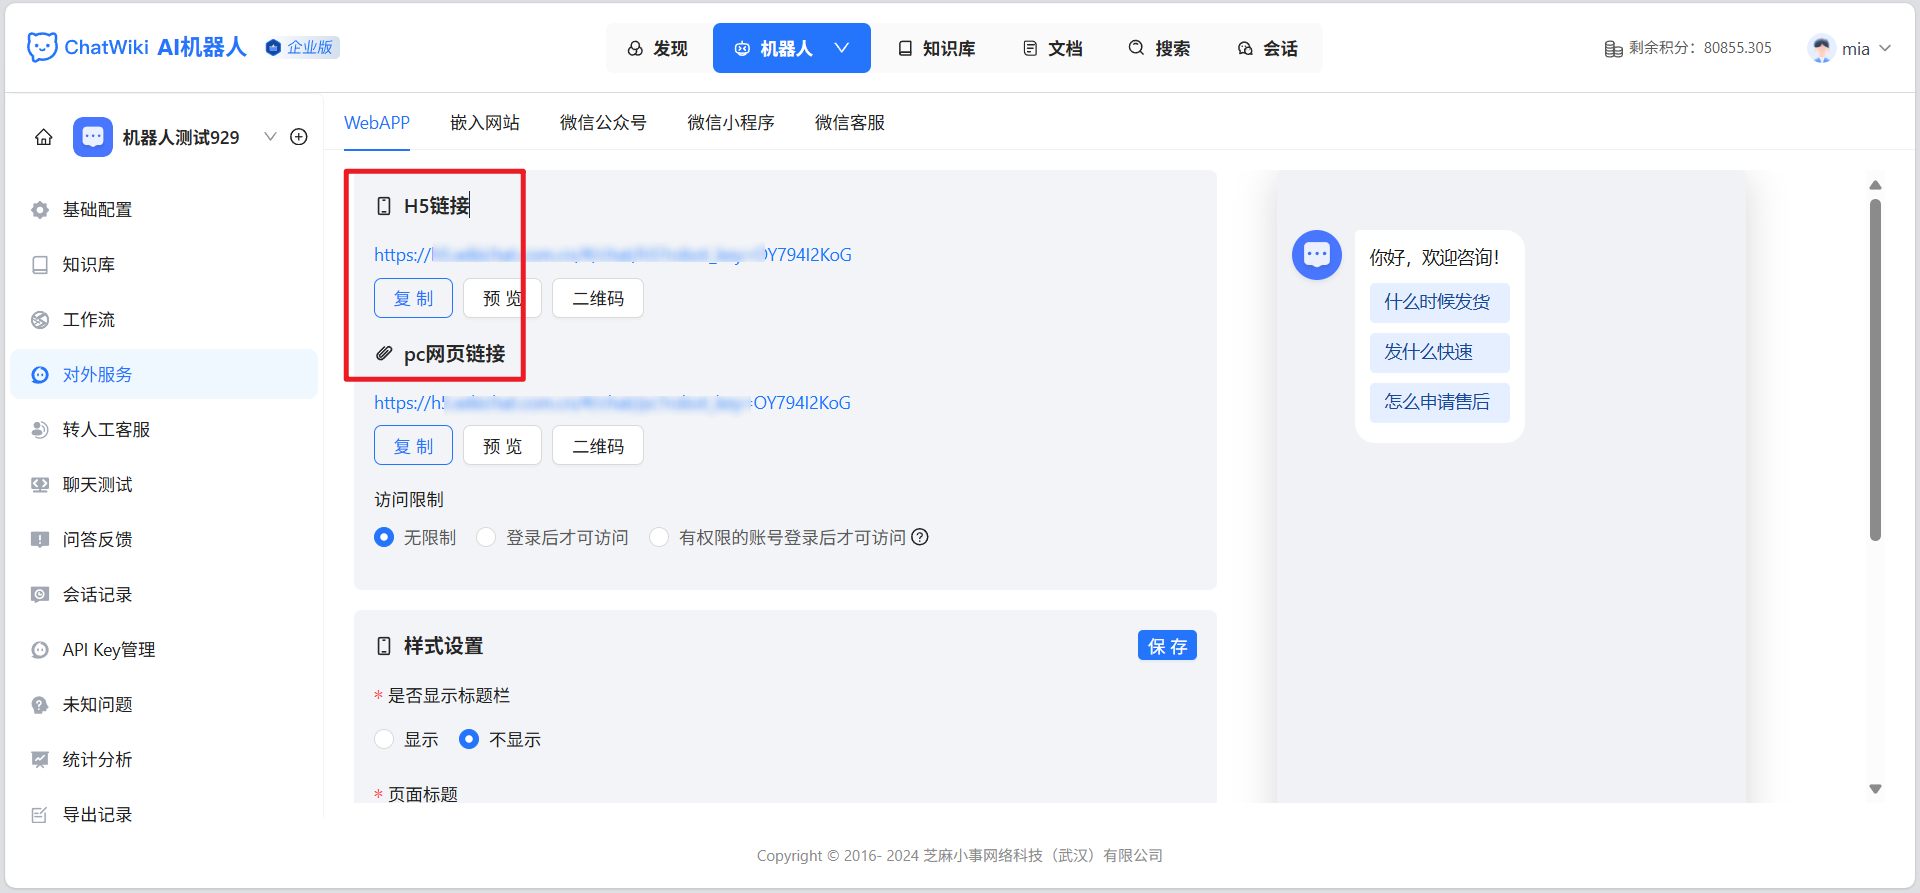This screenshot has width=1920, height=893.
Task: Expand the 机器人 dropdown arrow
Action: 842,48
